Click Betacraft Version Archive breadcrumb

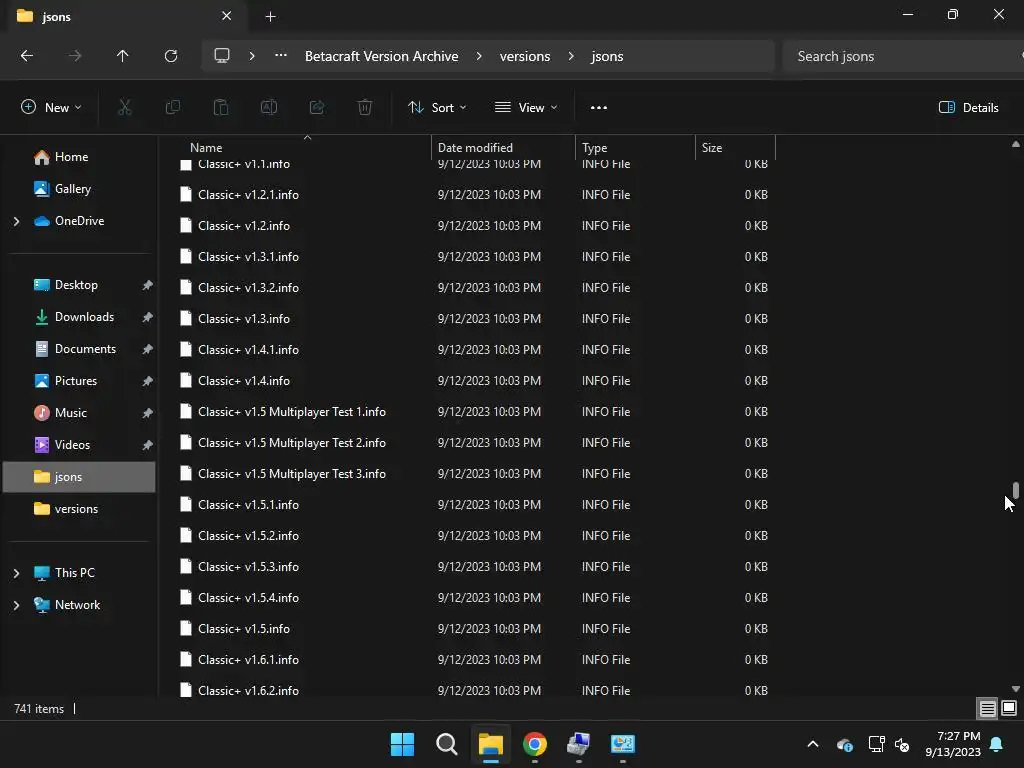tap(381, 56)
